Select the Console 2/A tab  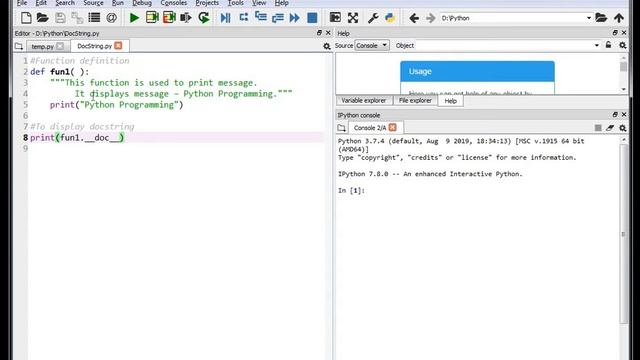[369, 128]
